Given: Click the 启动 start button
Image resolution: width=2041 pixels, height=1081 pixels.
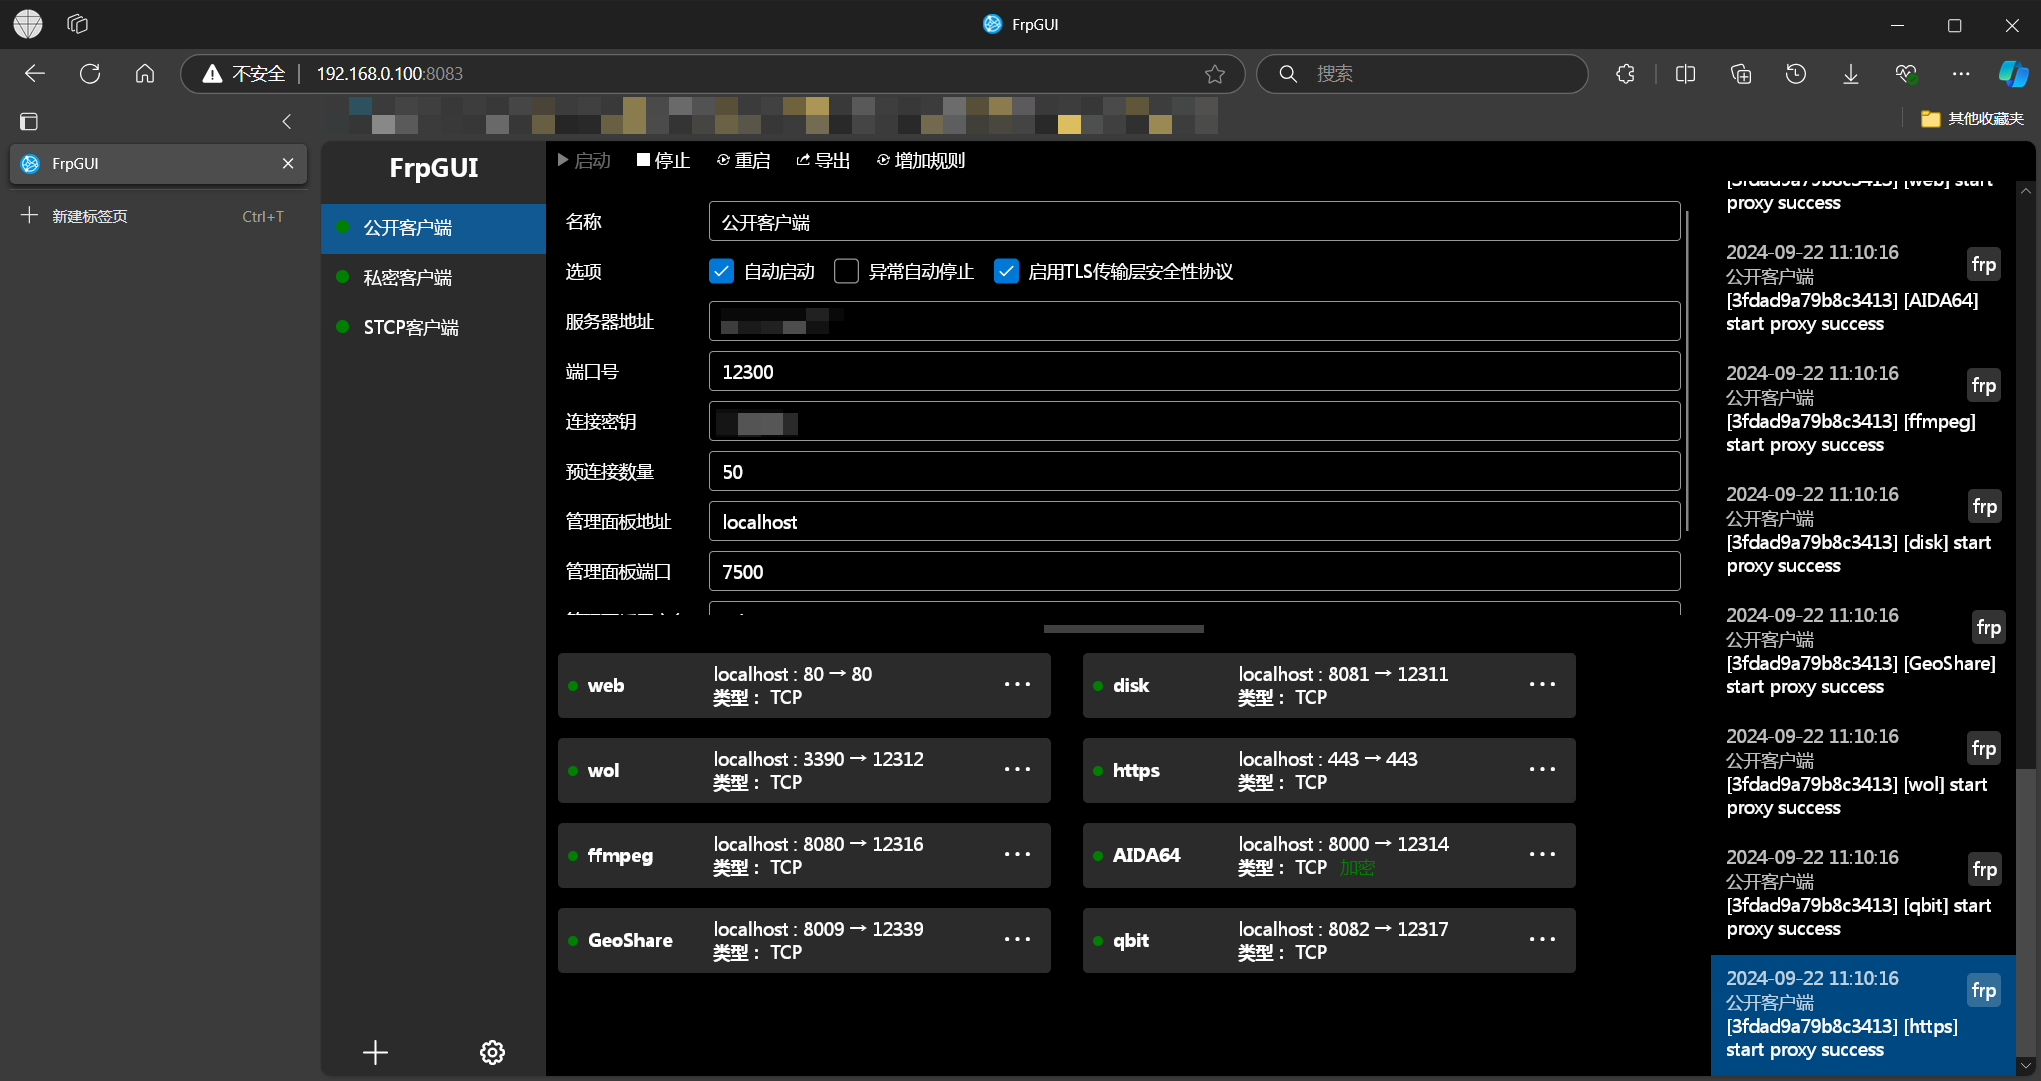Looking at the screenshot, I should pyautogui.click(x=584, y=161).
